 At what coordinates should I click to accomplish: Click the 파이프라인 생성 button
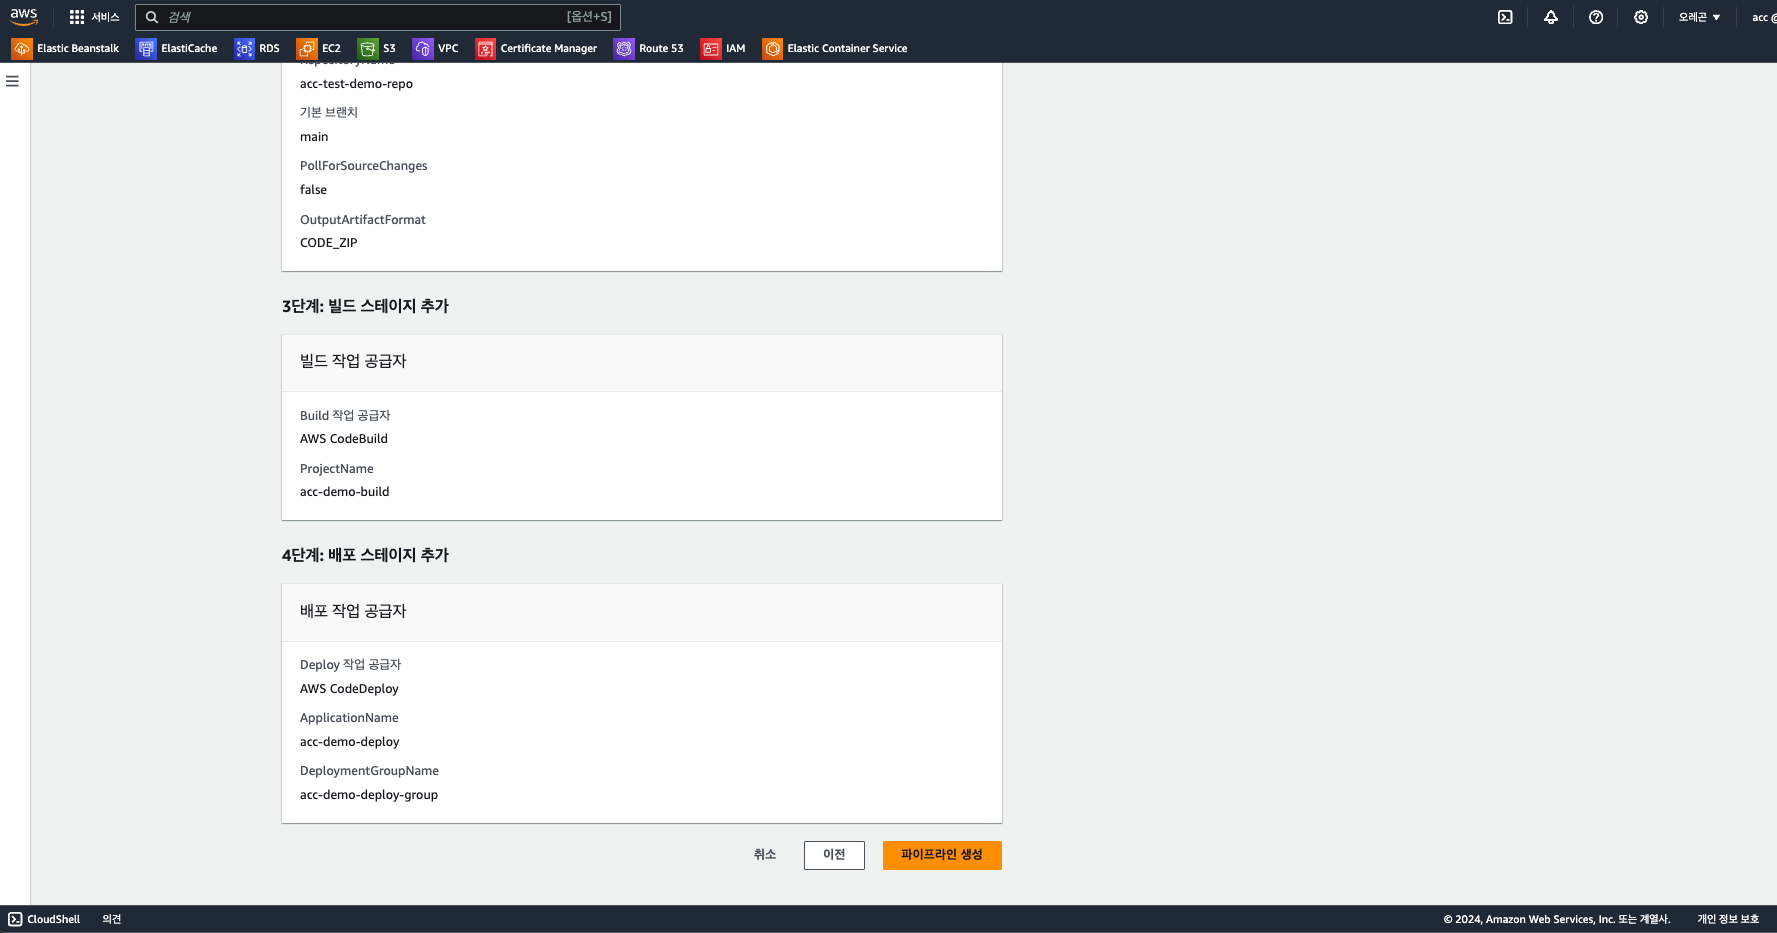point(942,855)
